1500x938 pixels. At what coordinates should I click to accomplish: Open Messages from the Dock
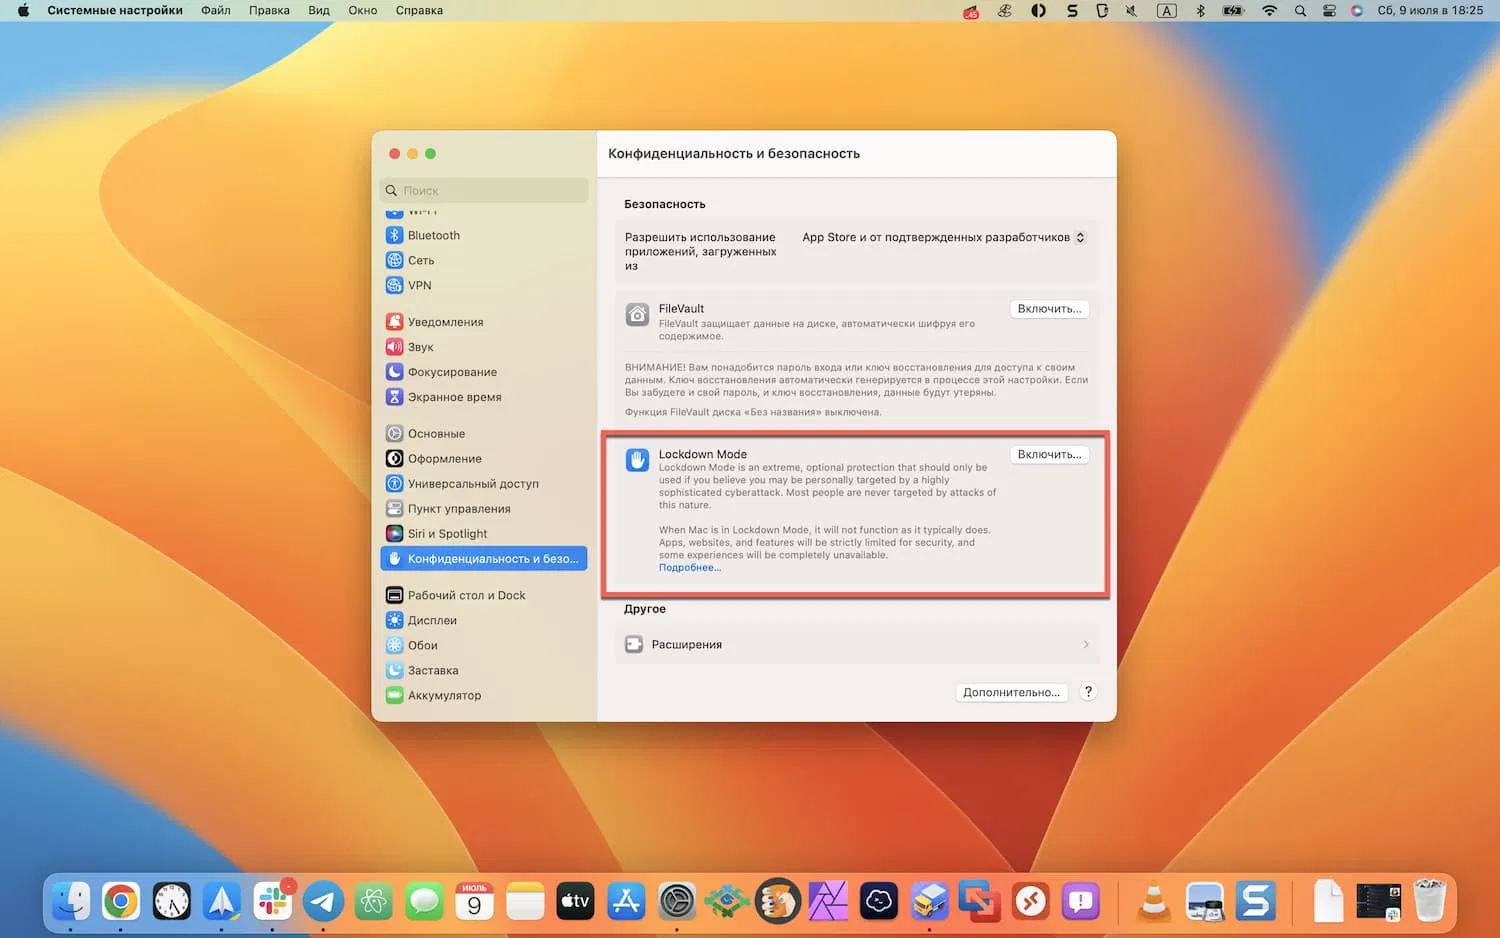coord(424,902)
